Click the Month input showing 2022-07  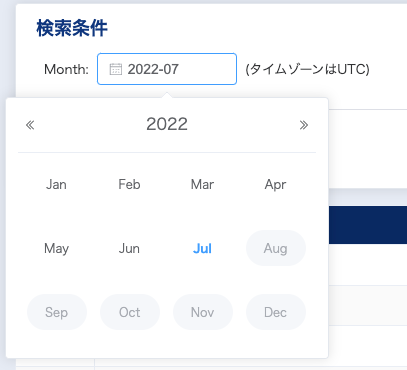pos(167,69)
